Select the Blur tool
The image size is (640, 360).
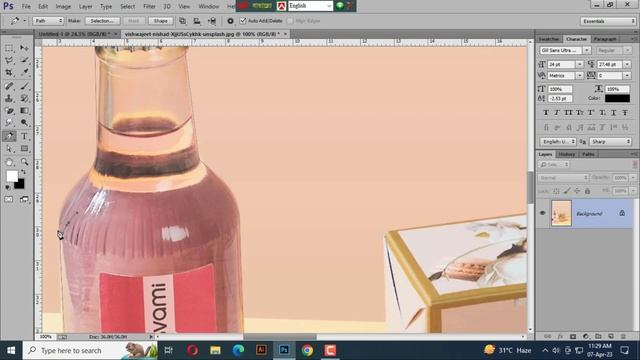click(x=9, y=122)
